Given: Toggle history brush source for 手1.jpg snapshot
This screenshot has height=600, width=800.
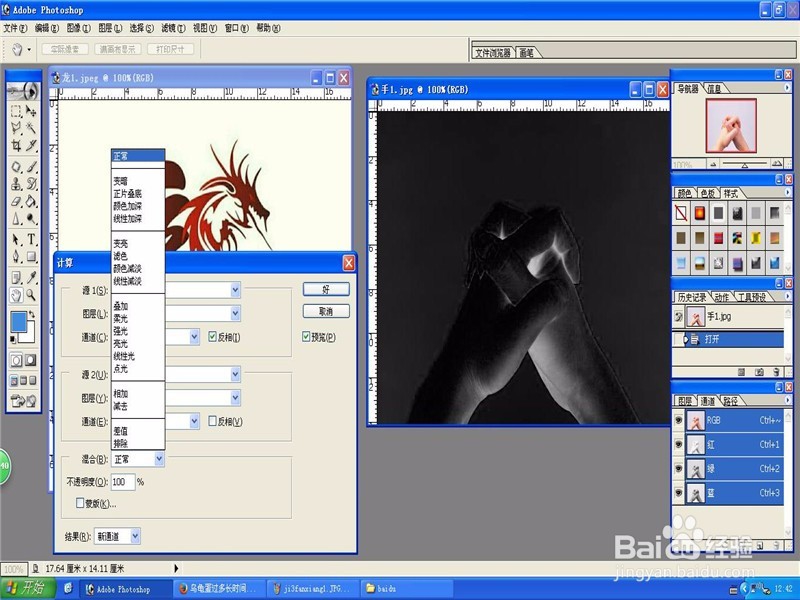Looking at the screenshot, I should [678, 317].
